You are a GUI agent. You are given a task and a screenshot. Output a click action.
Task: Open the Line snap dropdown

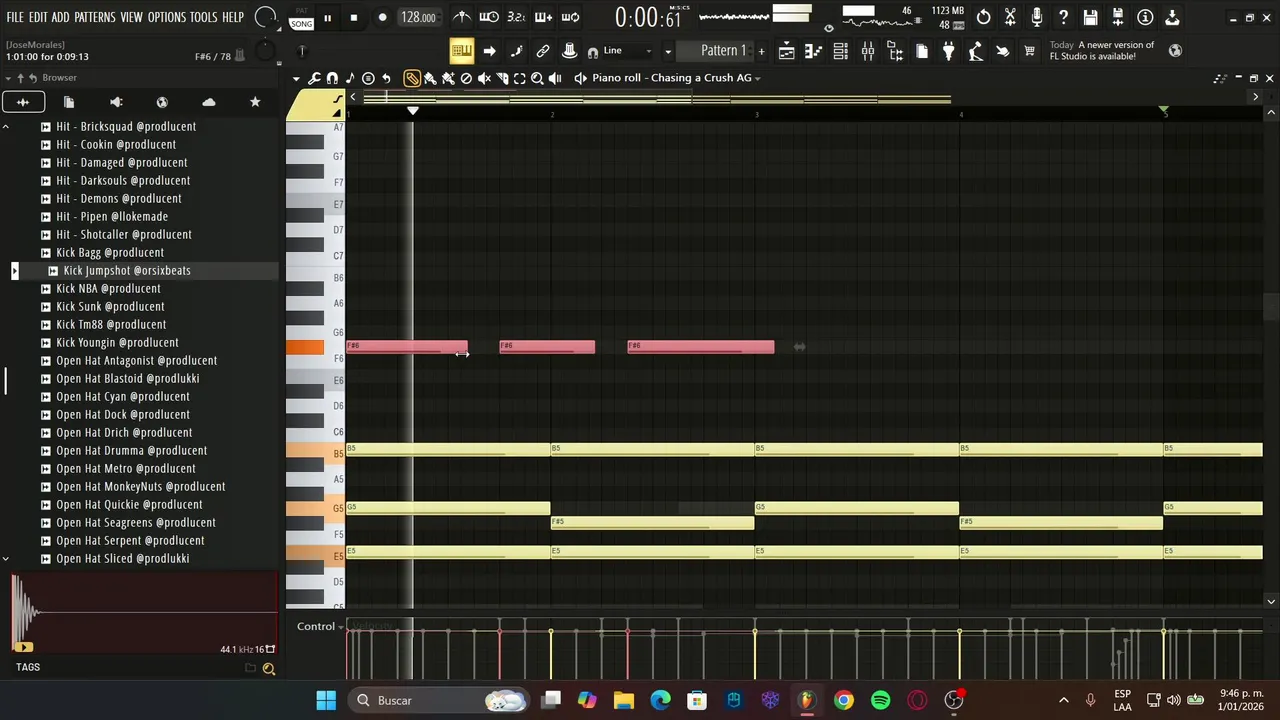[x=626, y=51]
